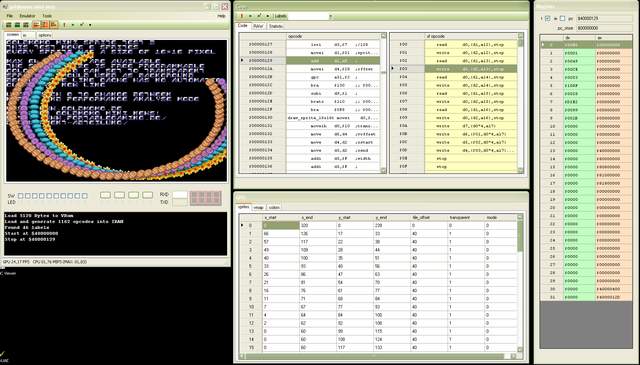Viewport: 640px width, 365px height.
Task: Toggle the third SW switch checkbox
Action: 35,196
